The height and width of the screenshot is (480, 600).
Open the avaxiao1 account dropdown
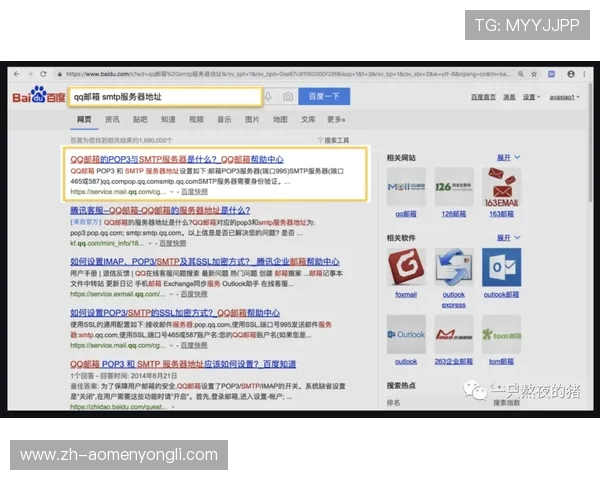tap(565, 97)
